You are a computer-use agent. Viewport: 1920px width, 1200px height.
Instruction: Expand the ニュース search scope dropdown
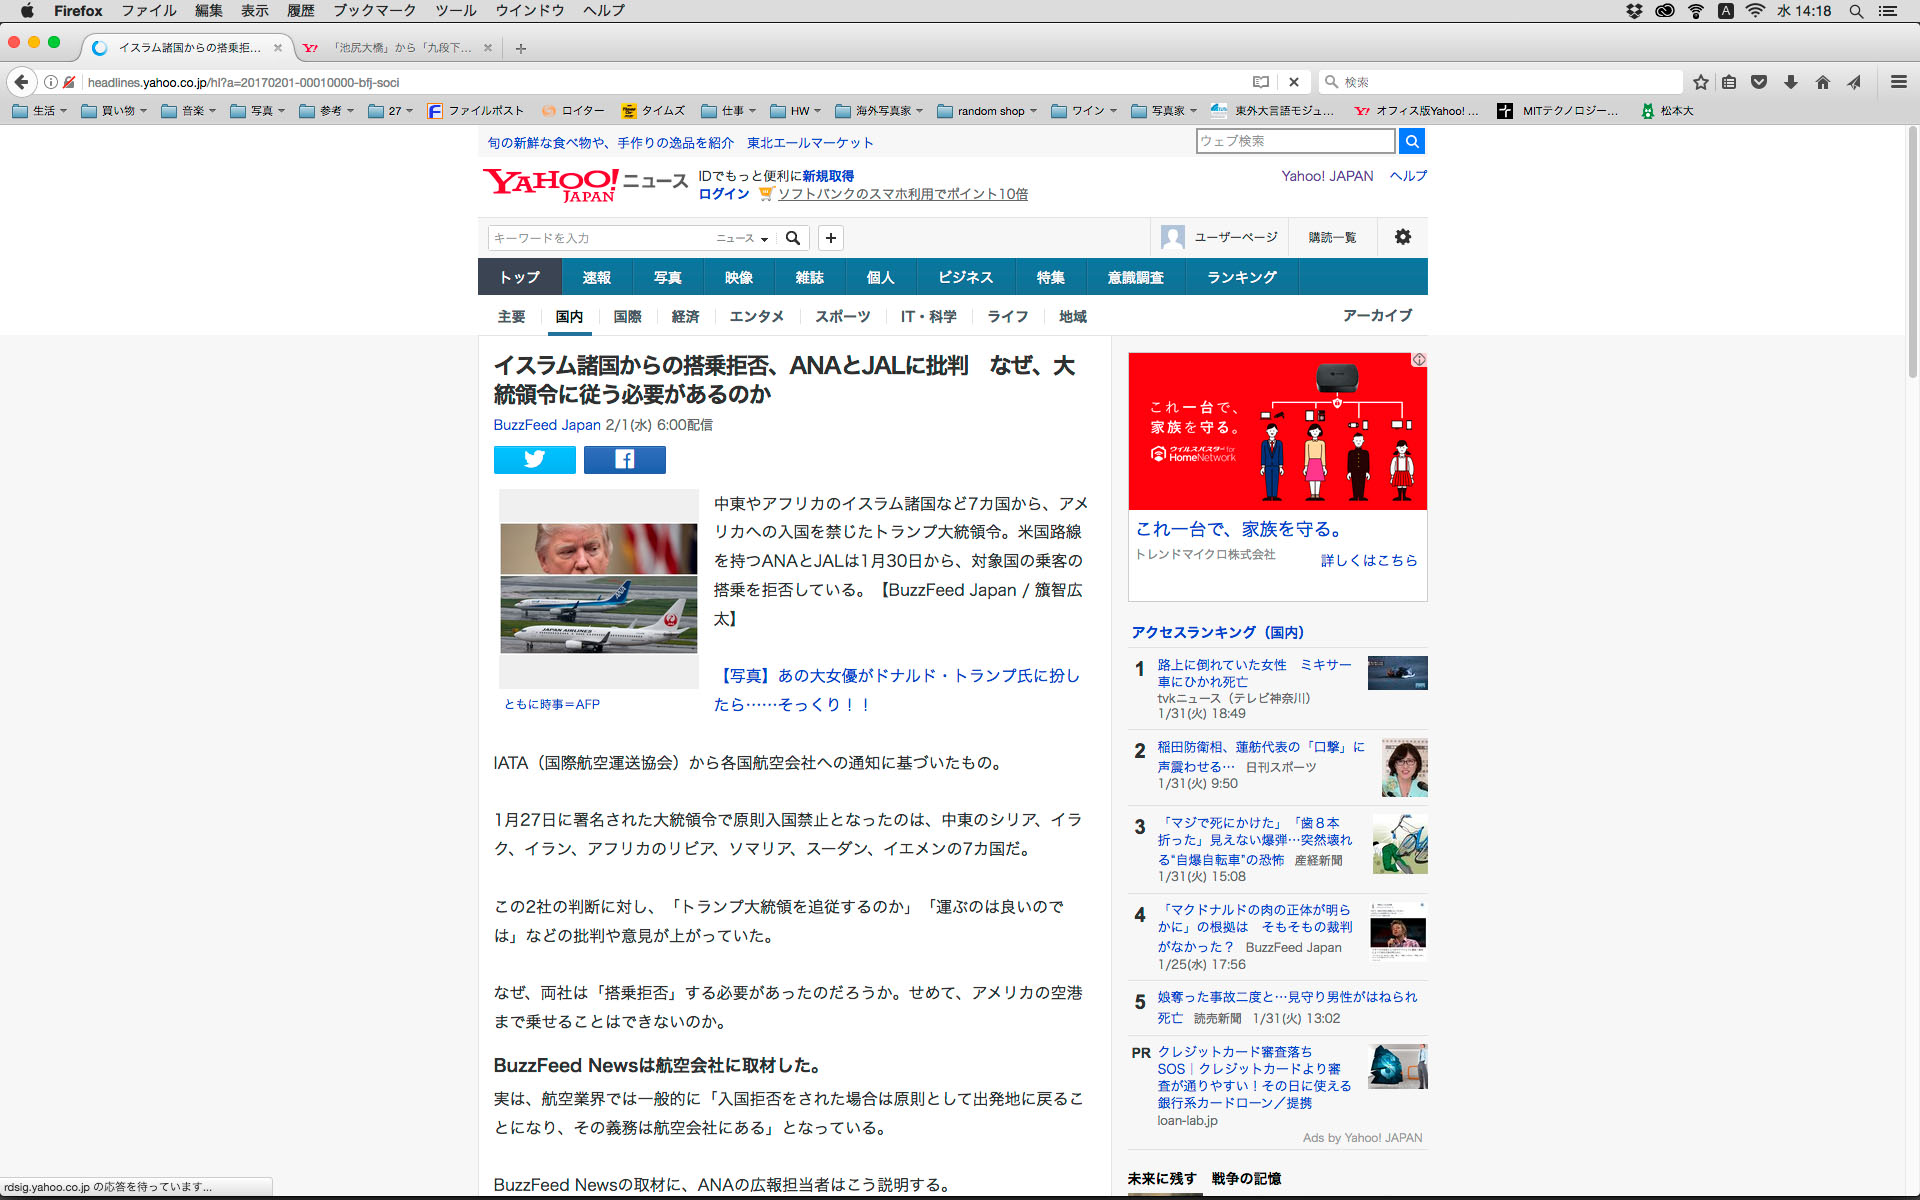(x=742, y=238)
